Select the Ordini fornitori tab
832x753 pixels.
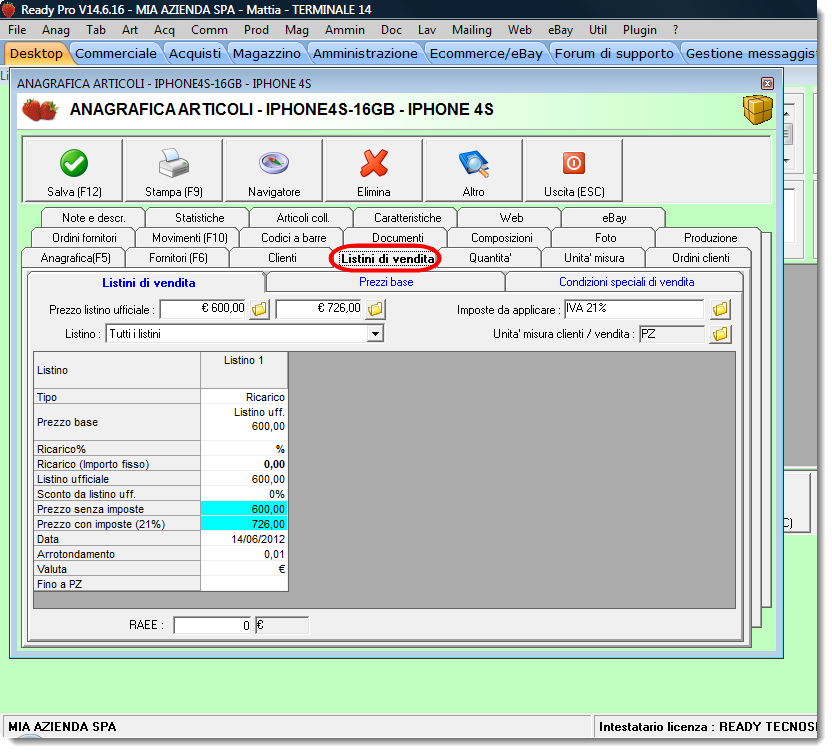pos(84,238)
